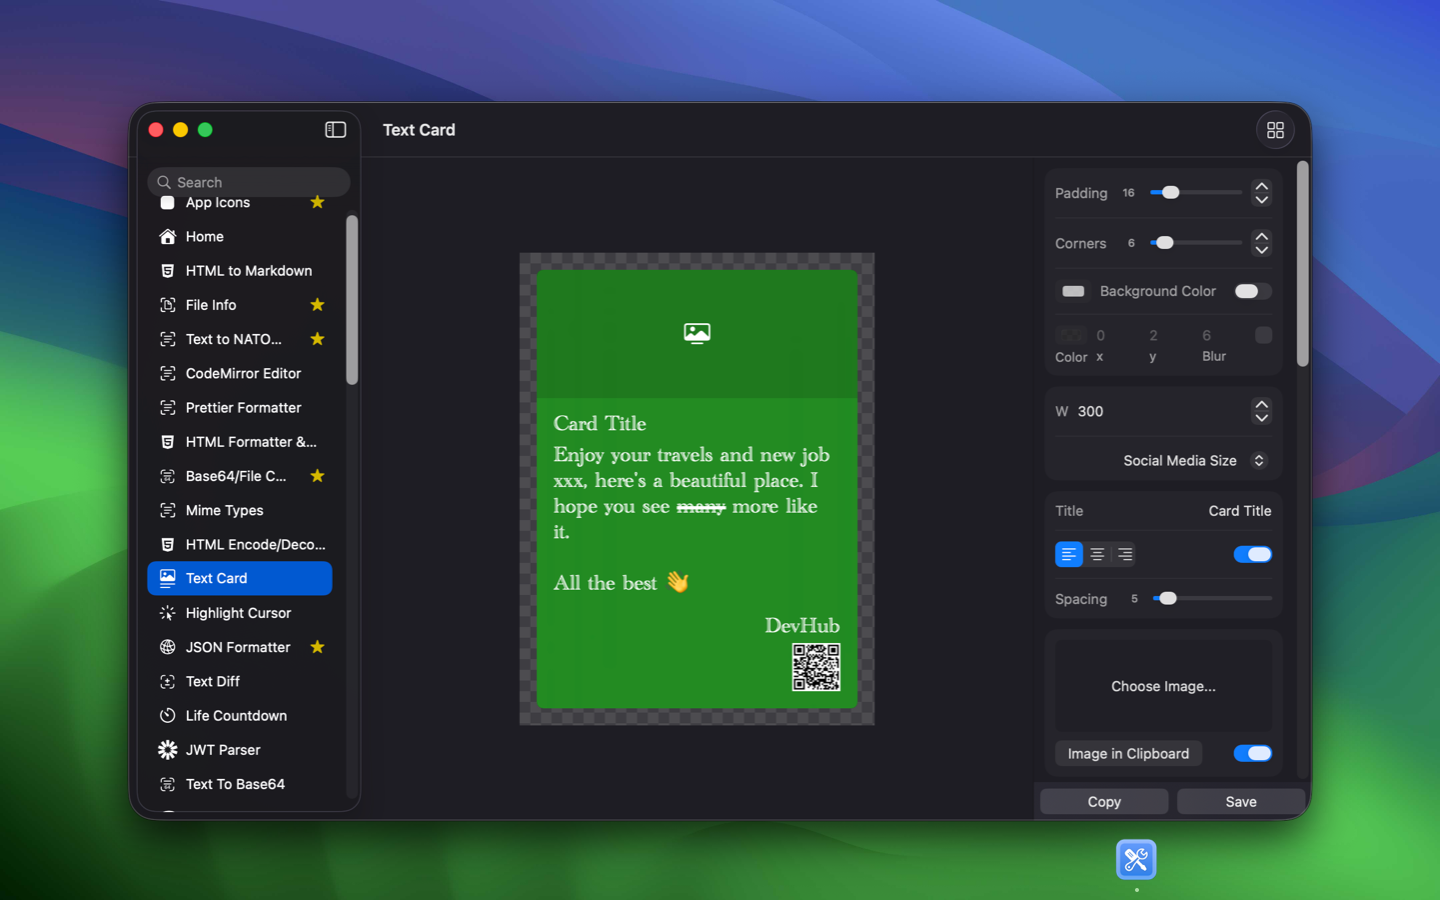Click the Copy button
Image resolution: width=1440 pixels, height=900 pixels.
tap(1104, 802)
